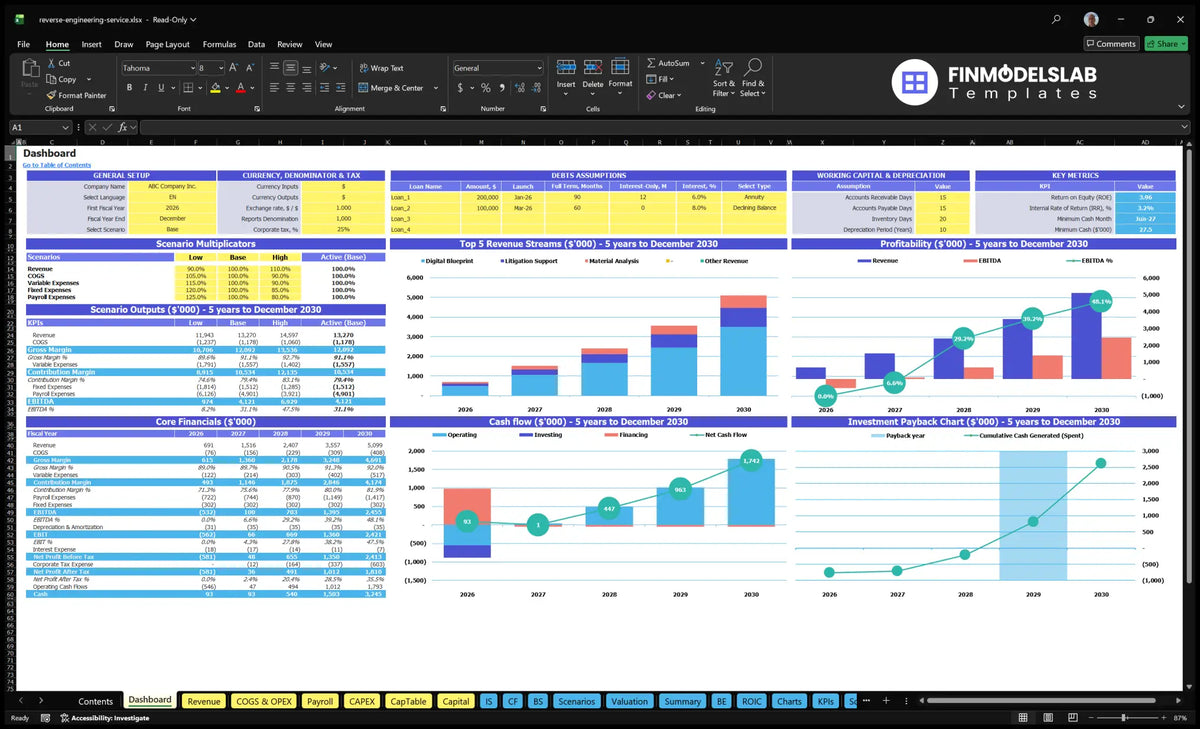Click the Search magnifier in title bar

click(1057, 19)
